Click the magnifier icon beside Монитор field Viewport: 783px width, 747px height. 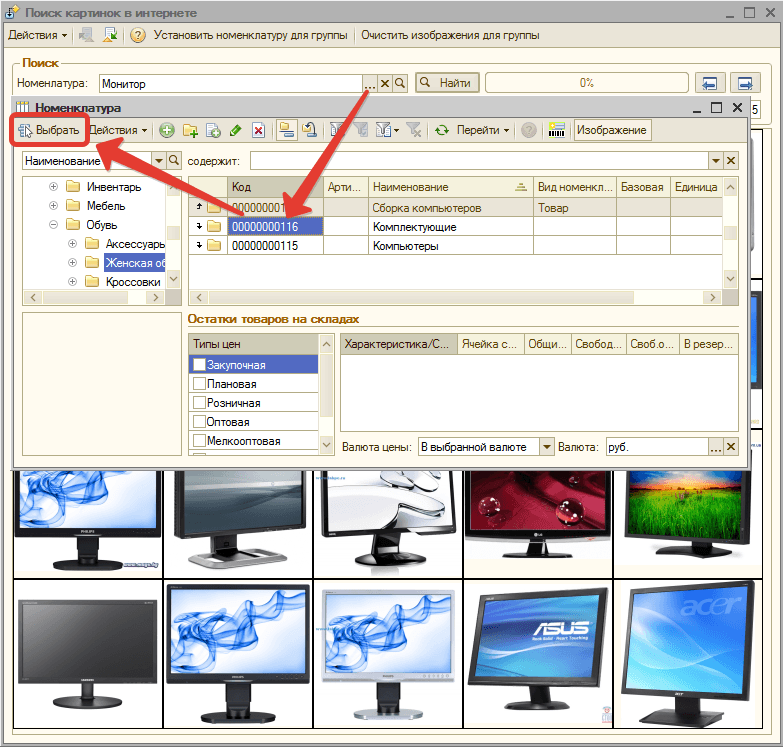click(400, 84)
